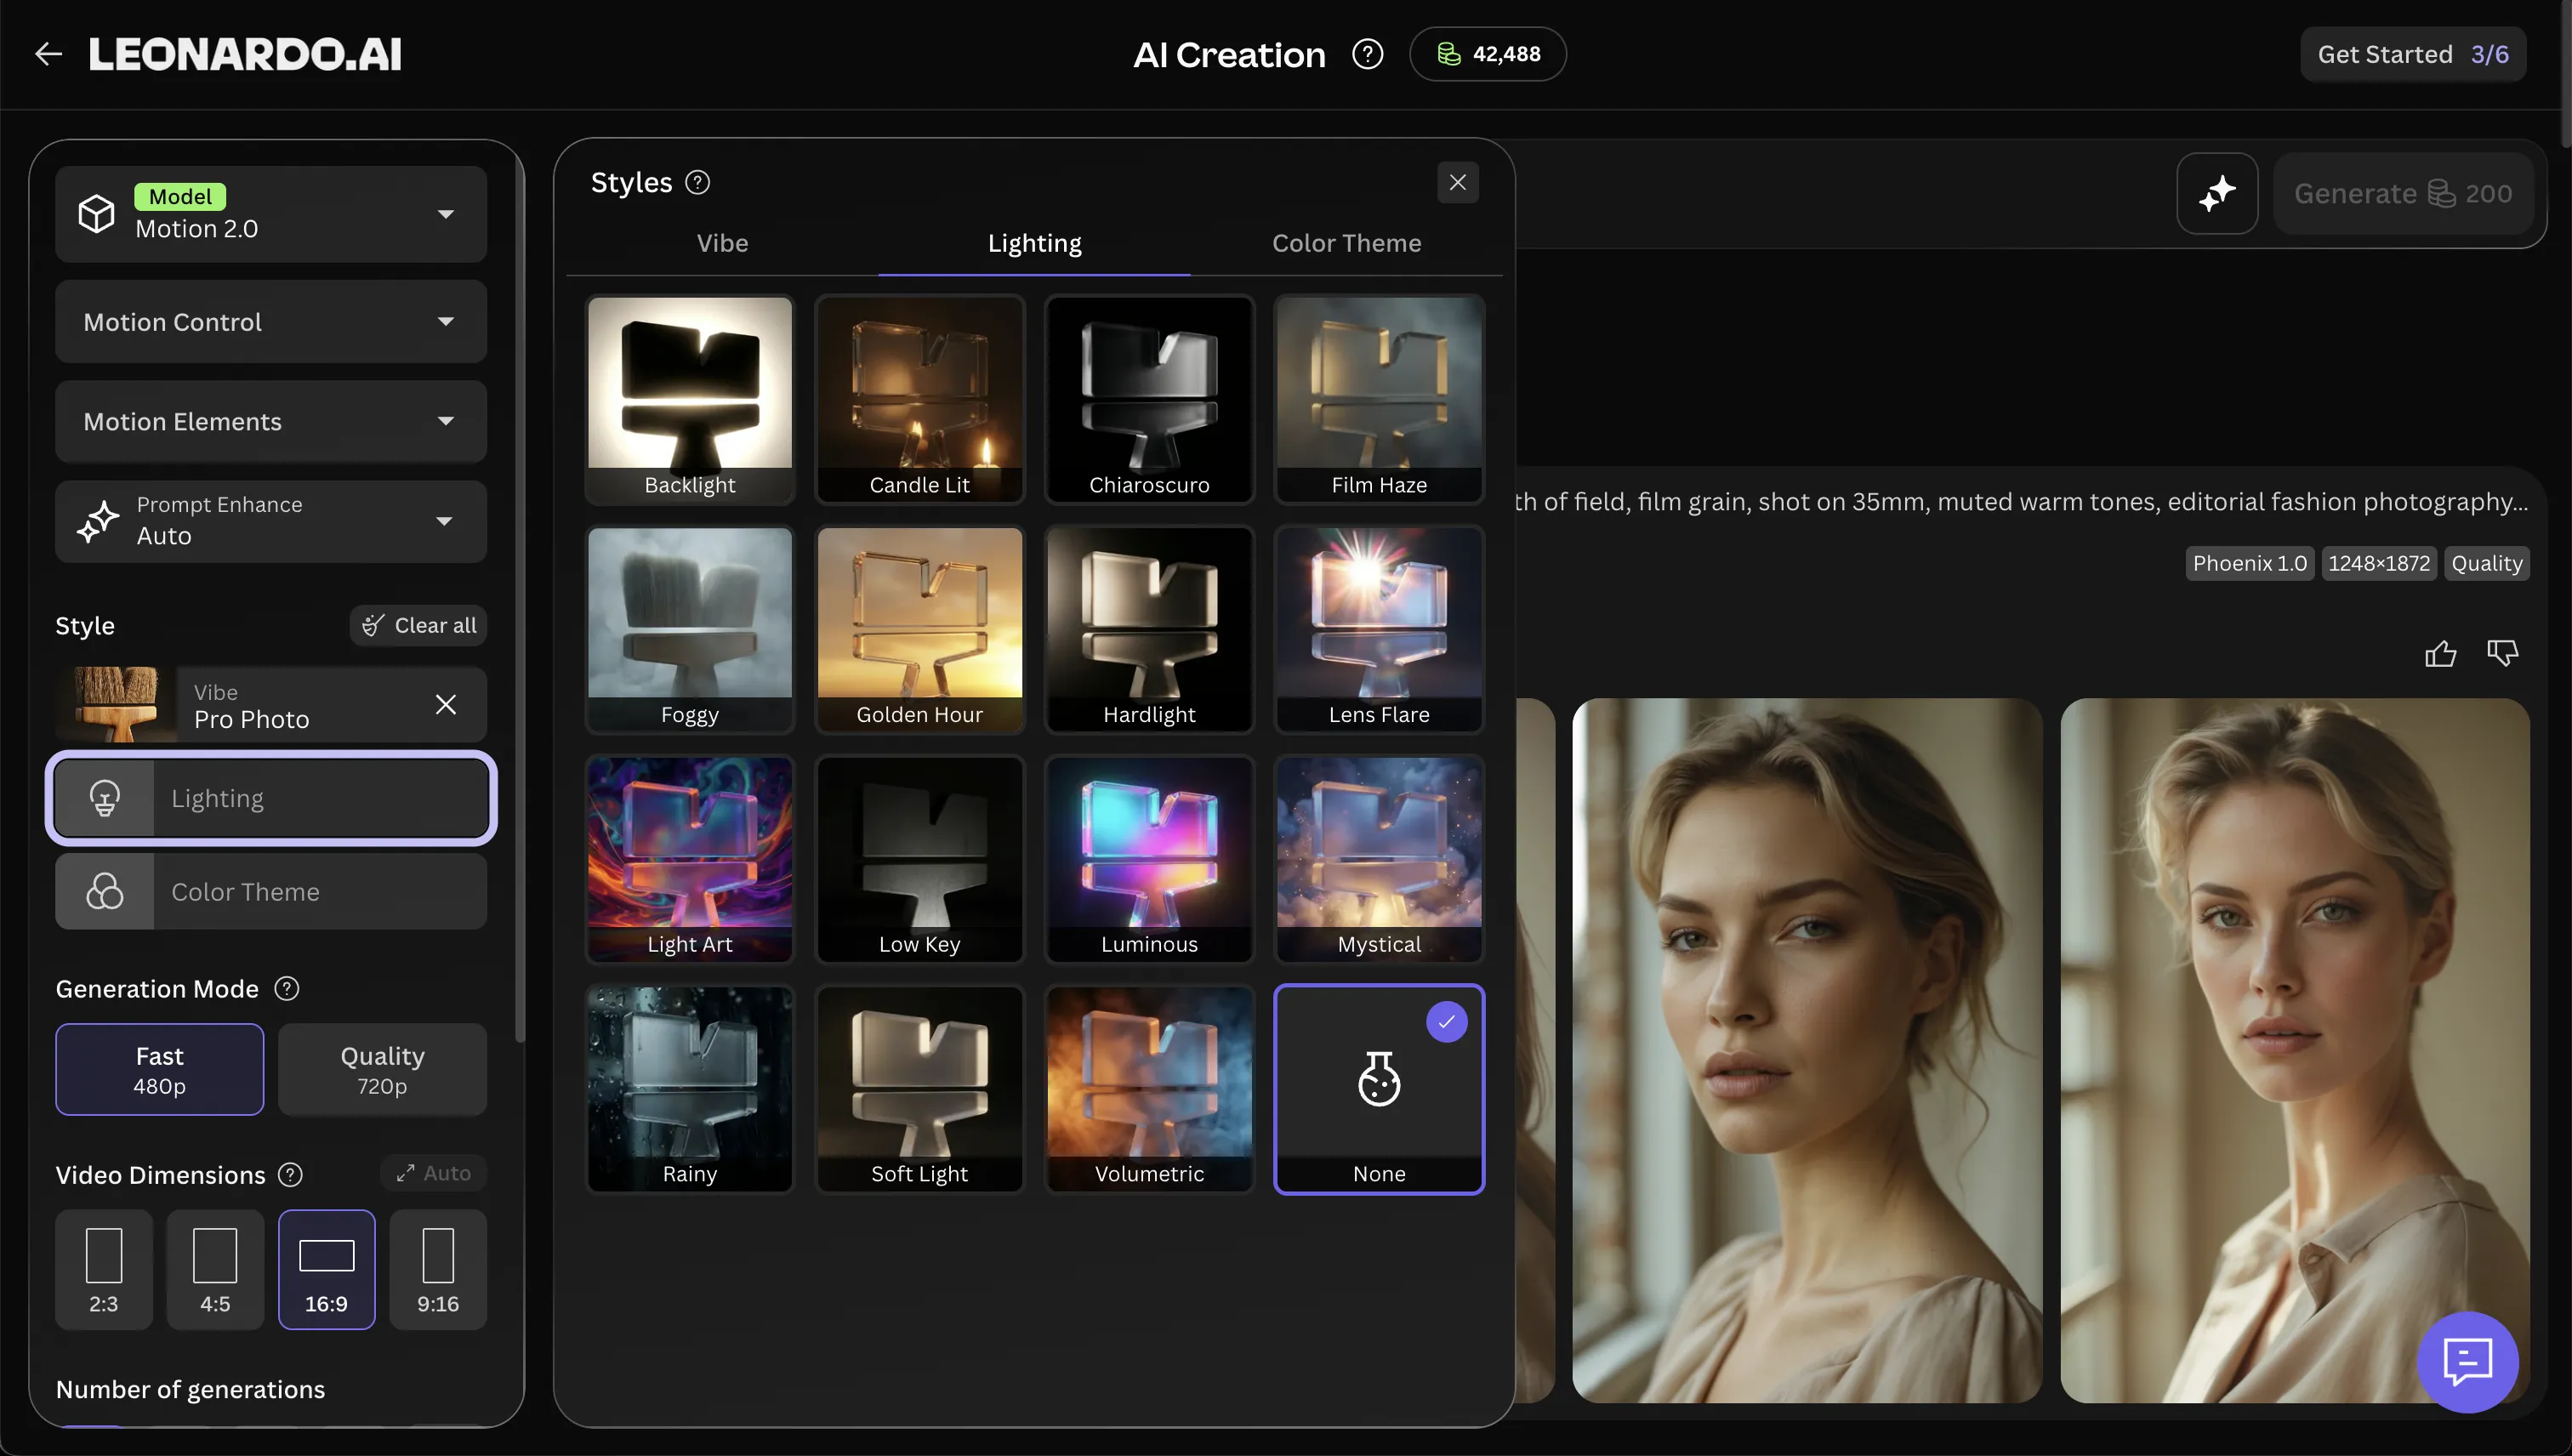Click the thumbs down icon
This screenshot has width=2572, height=1456.
click(2502, 653)
